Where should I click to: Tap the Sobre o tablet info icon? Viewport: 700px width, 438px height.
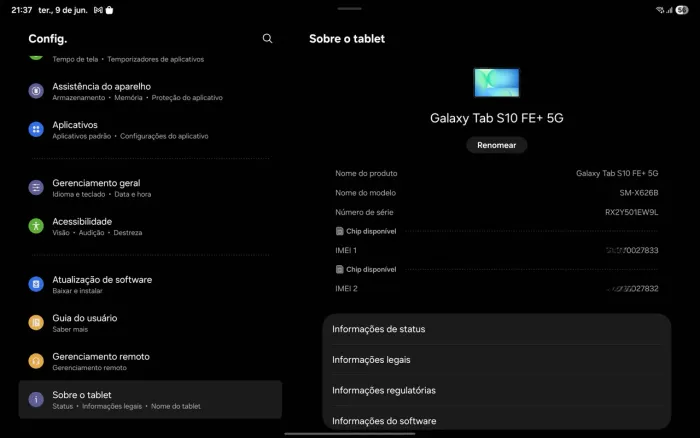point(36,399)
